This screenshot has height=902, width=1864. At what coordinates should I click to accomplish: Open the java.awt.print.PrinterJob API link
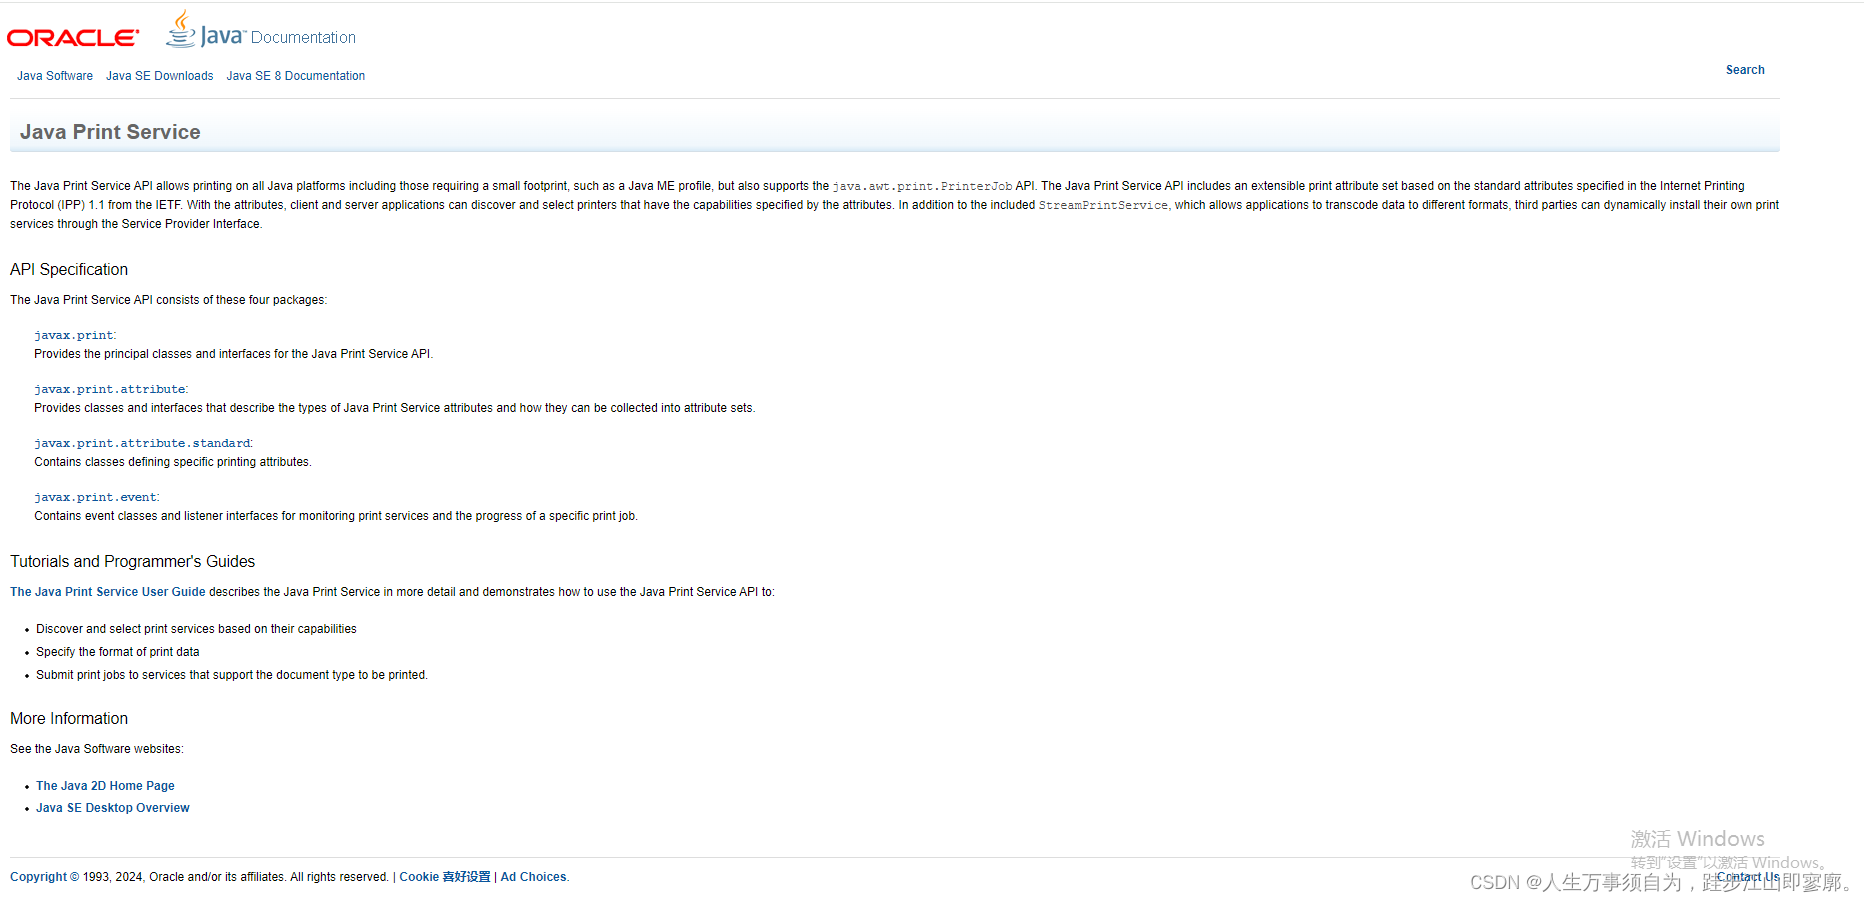[922, 186]
